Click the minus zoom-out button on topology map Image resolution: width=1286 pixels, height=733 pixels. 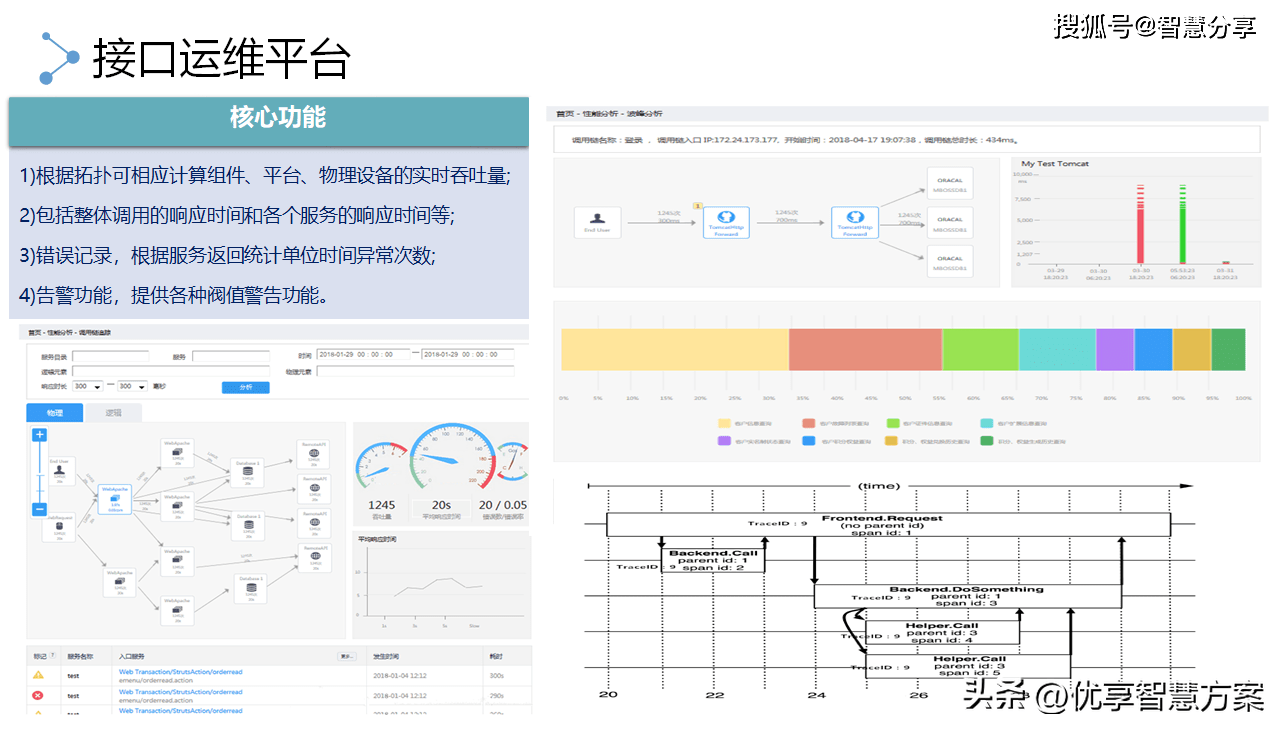[x=40, y=509]
